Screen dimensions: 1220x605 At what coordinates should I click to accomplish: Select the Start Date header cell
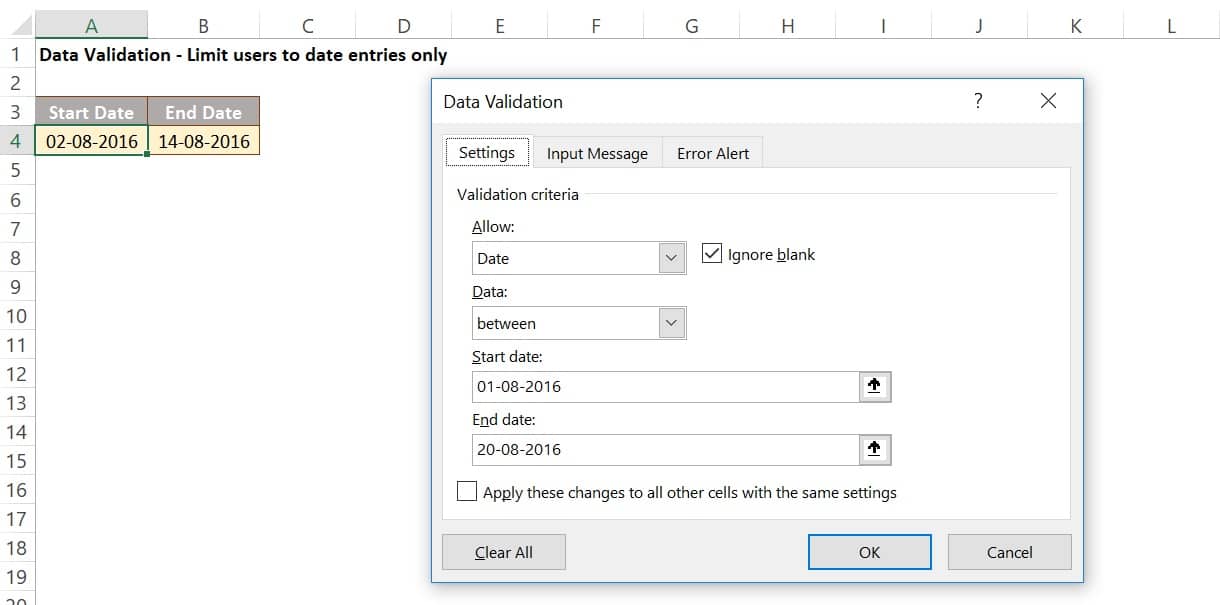click(x=91, y=112)
